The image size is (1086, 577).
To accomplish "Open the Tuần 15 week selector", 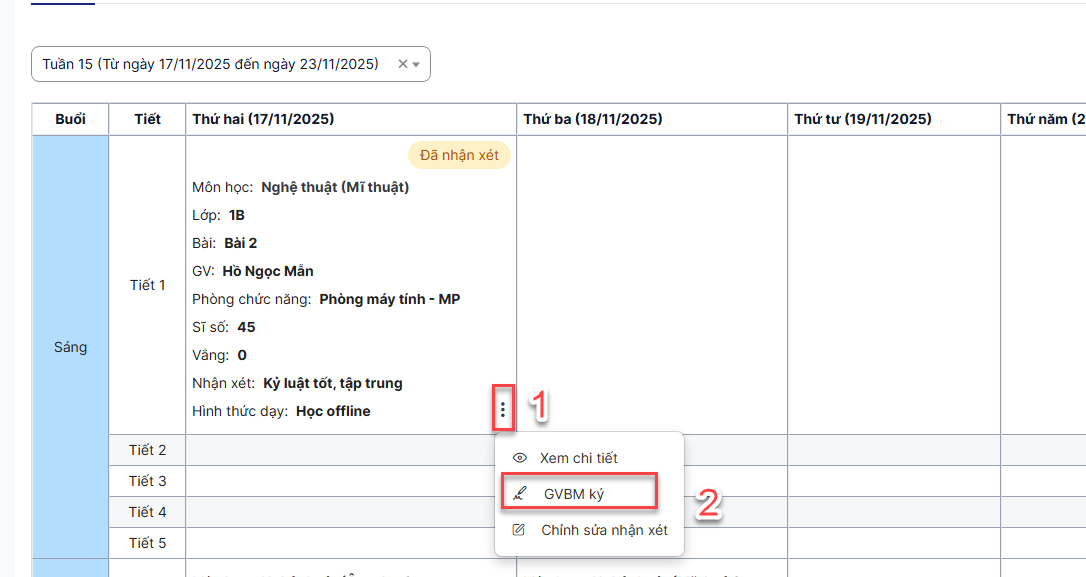I will [211, 64].
